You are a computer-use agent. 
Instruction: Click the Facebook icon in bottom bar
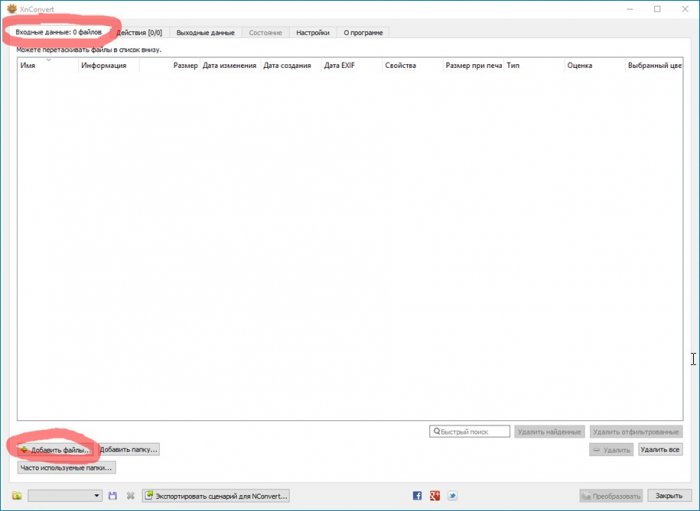pos(417,495)
